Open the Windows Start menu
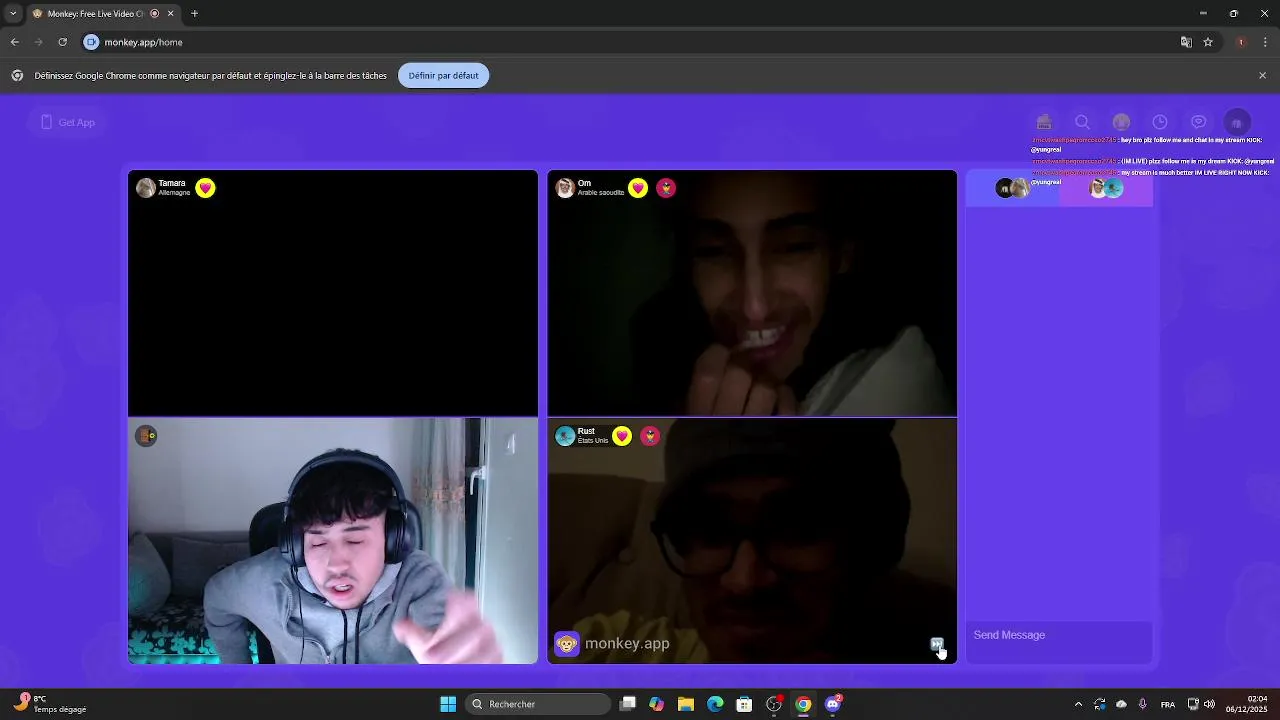 448,704
